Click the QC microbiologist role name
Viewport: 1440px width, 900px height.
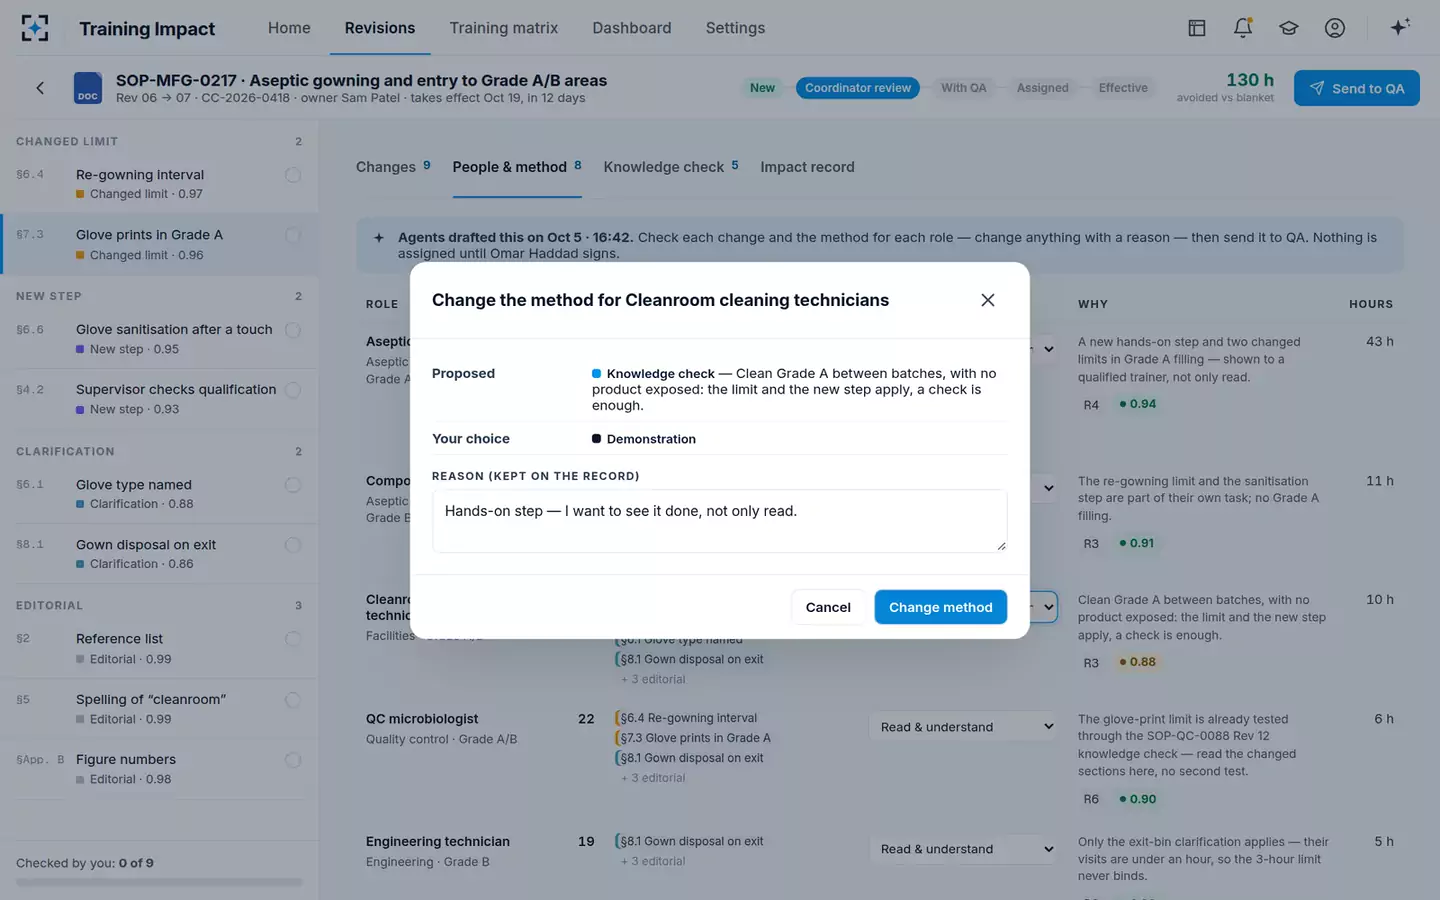[x=422, y=719]
